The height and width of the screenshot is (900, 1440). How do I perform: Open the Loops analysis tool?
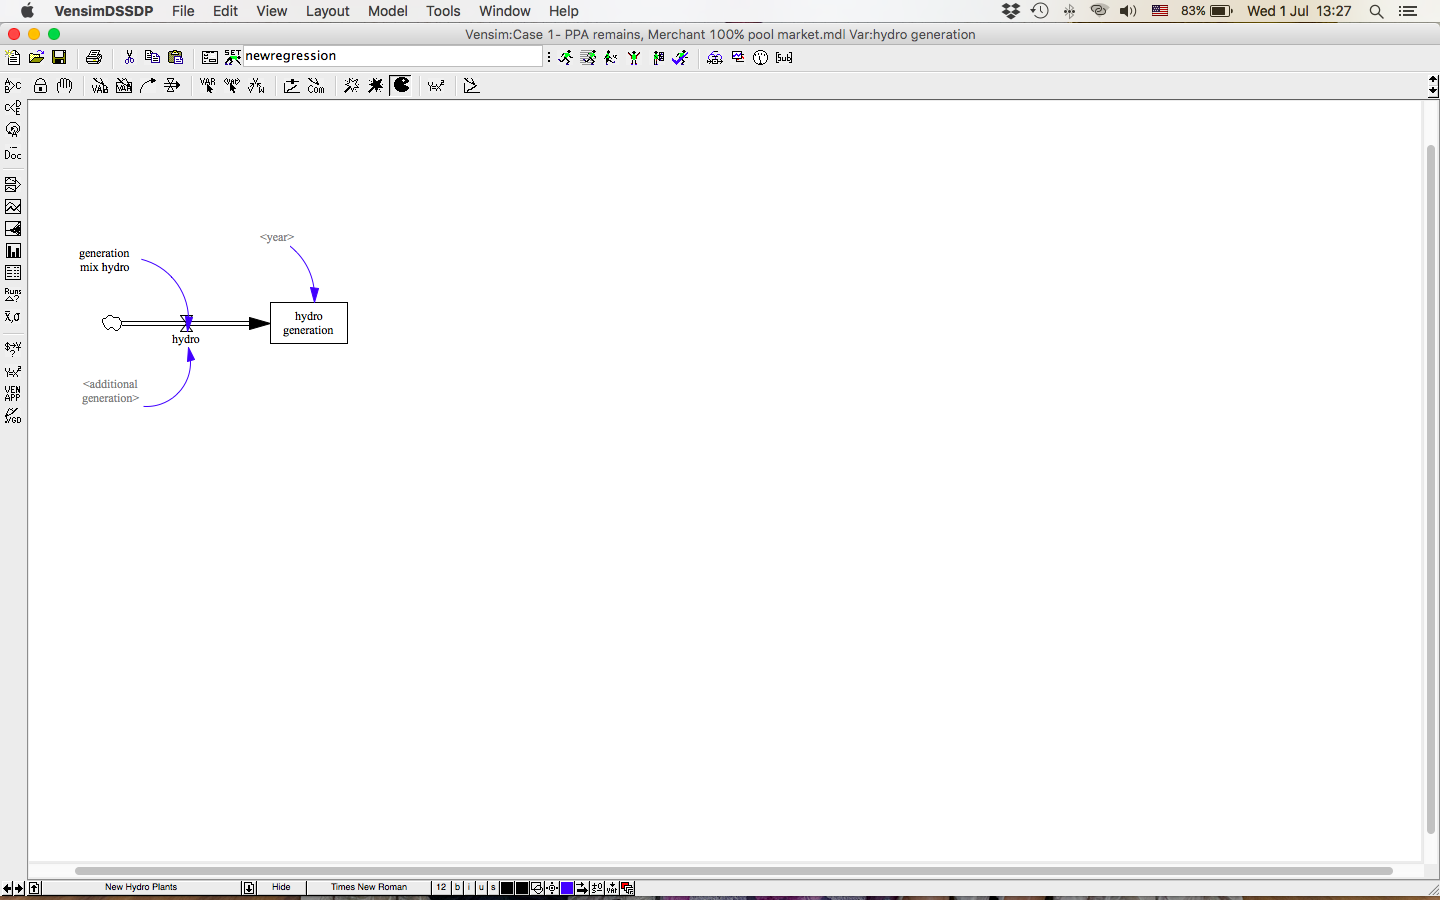pos(13,130)
